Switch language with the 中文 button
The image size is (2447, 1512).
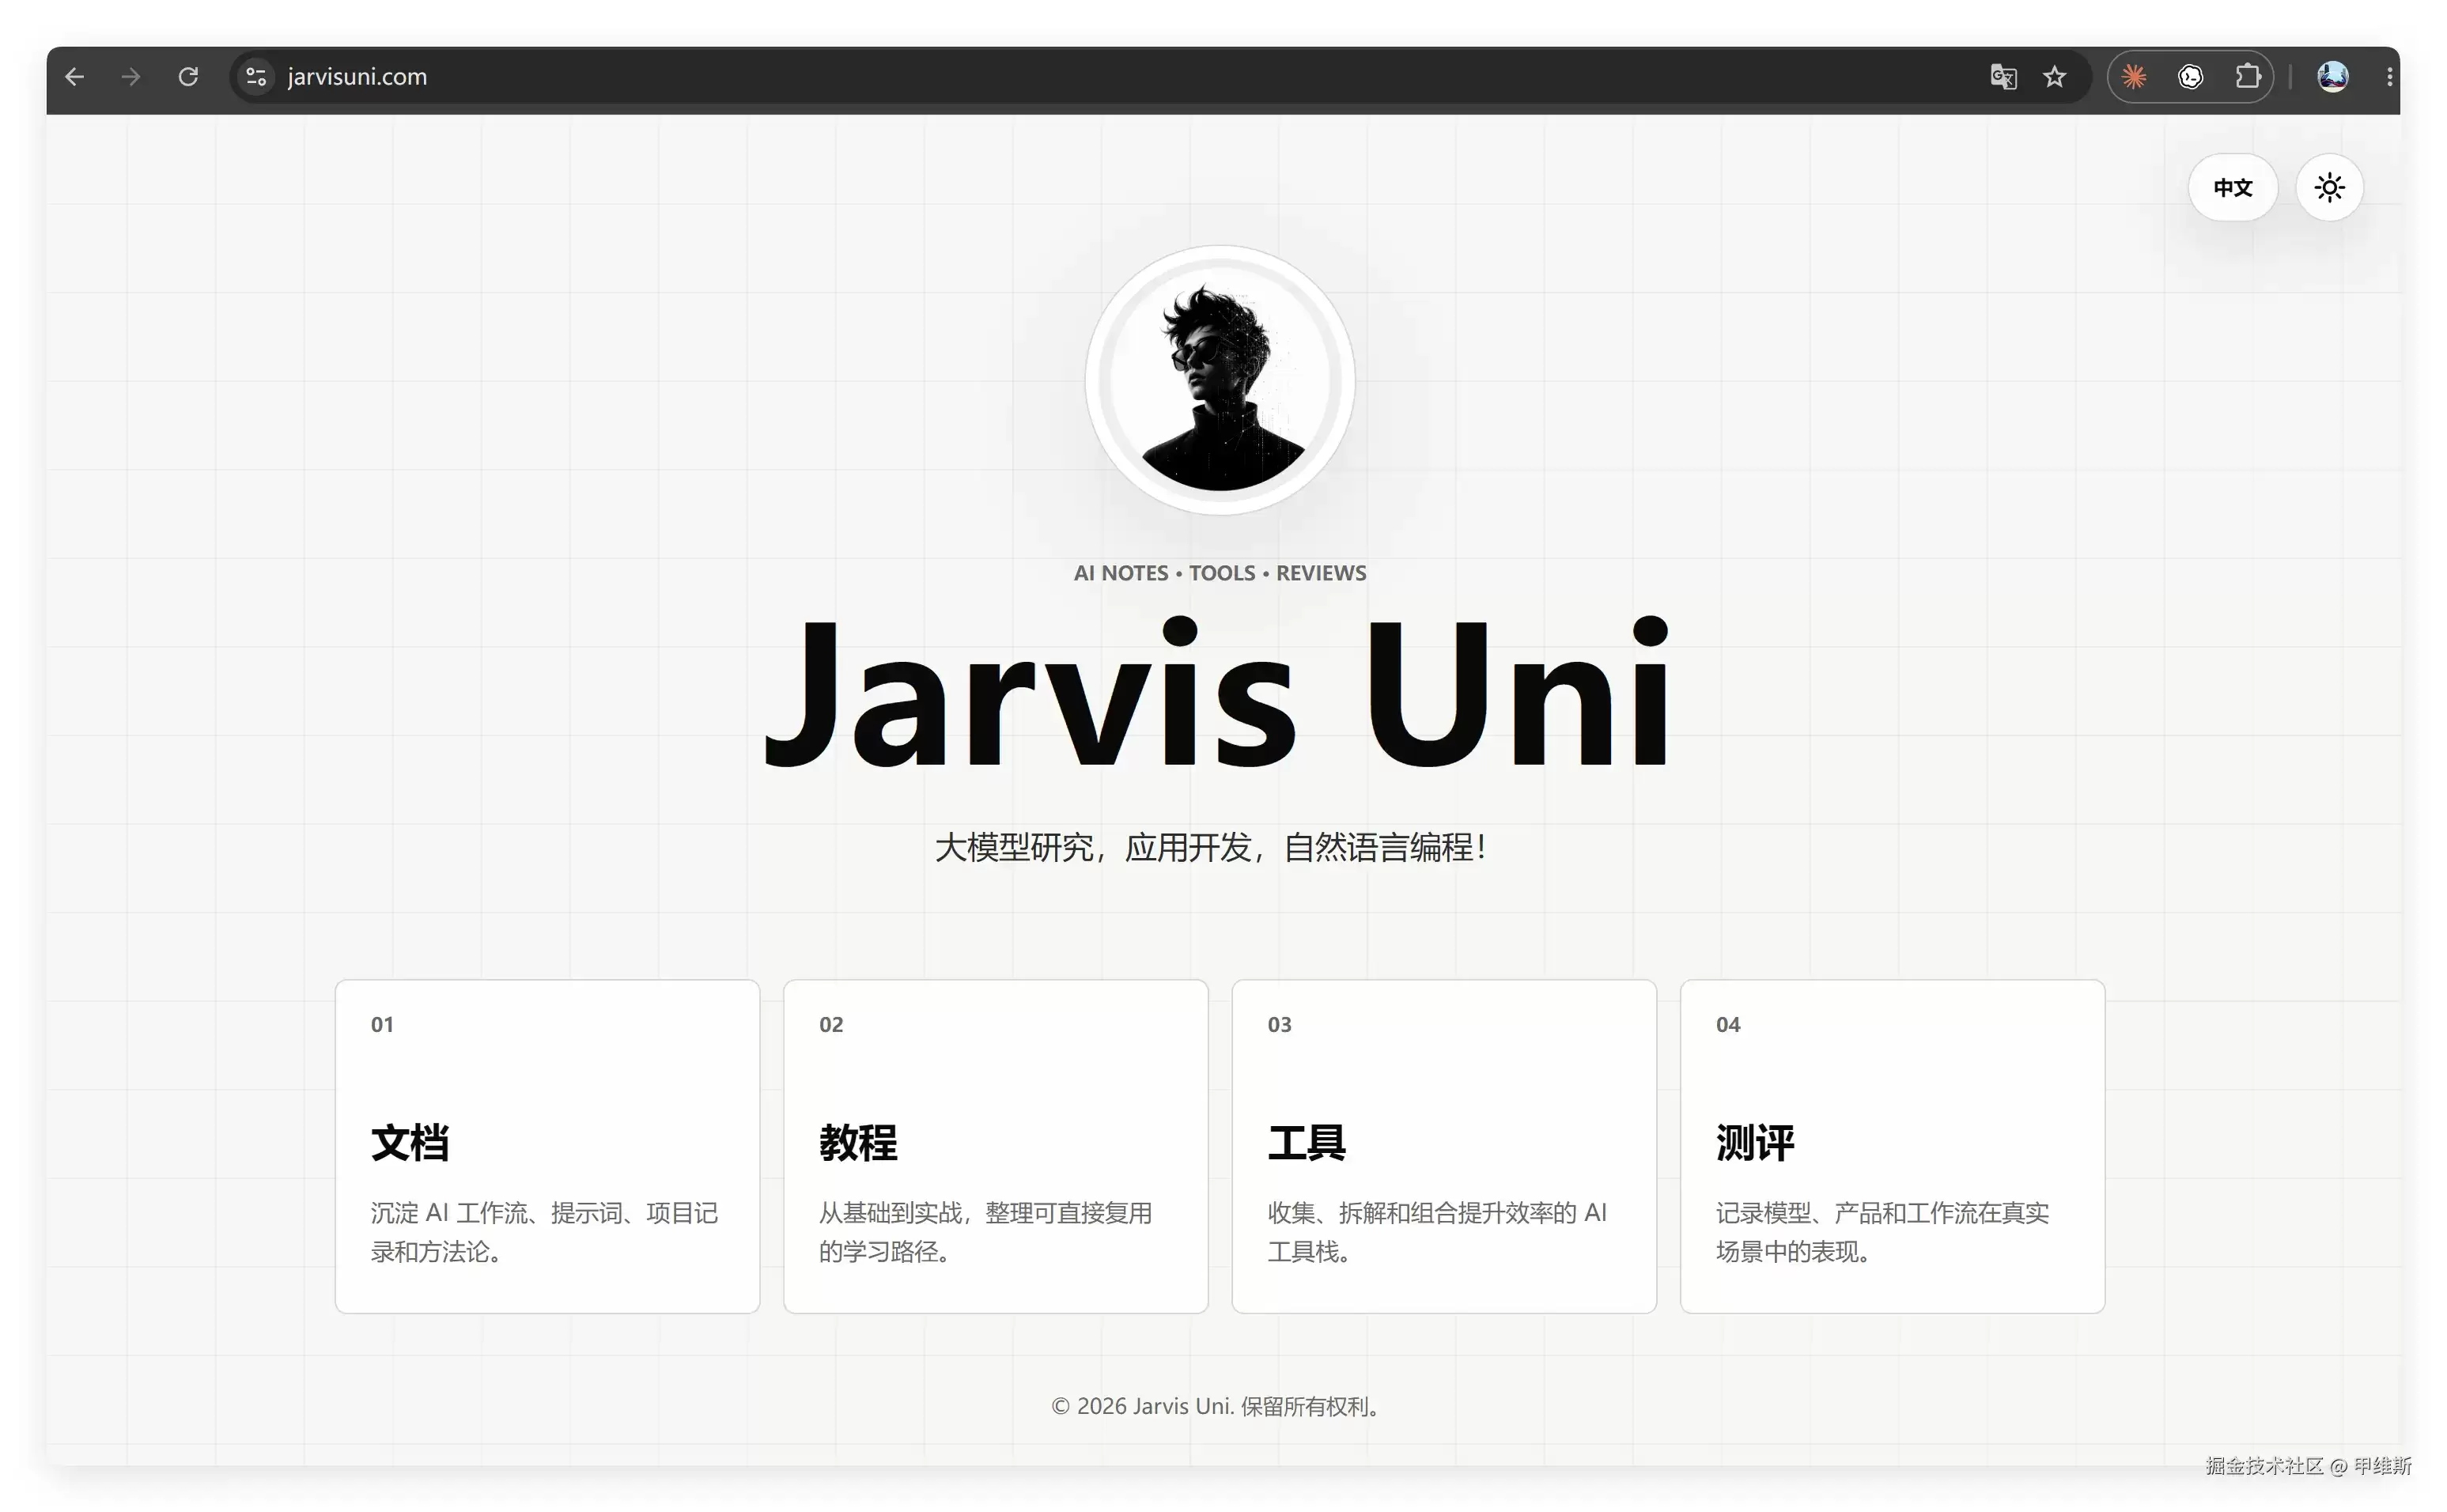(2232, 187)
